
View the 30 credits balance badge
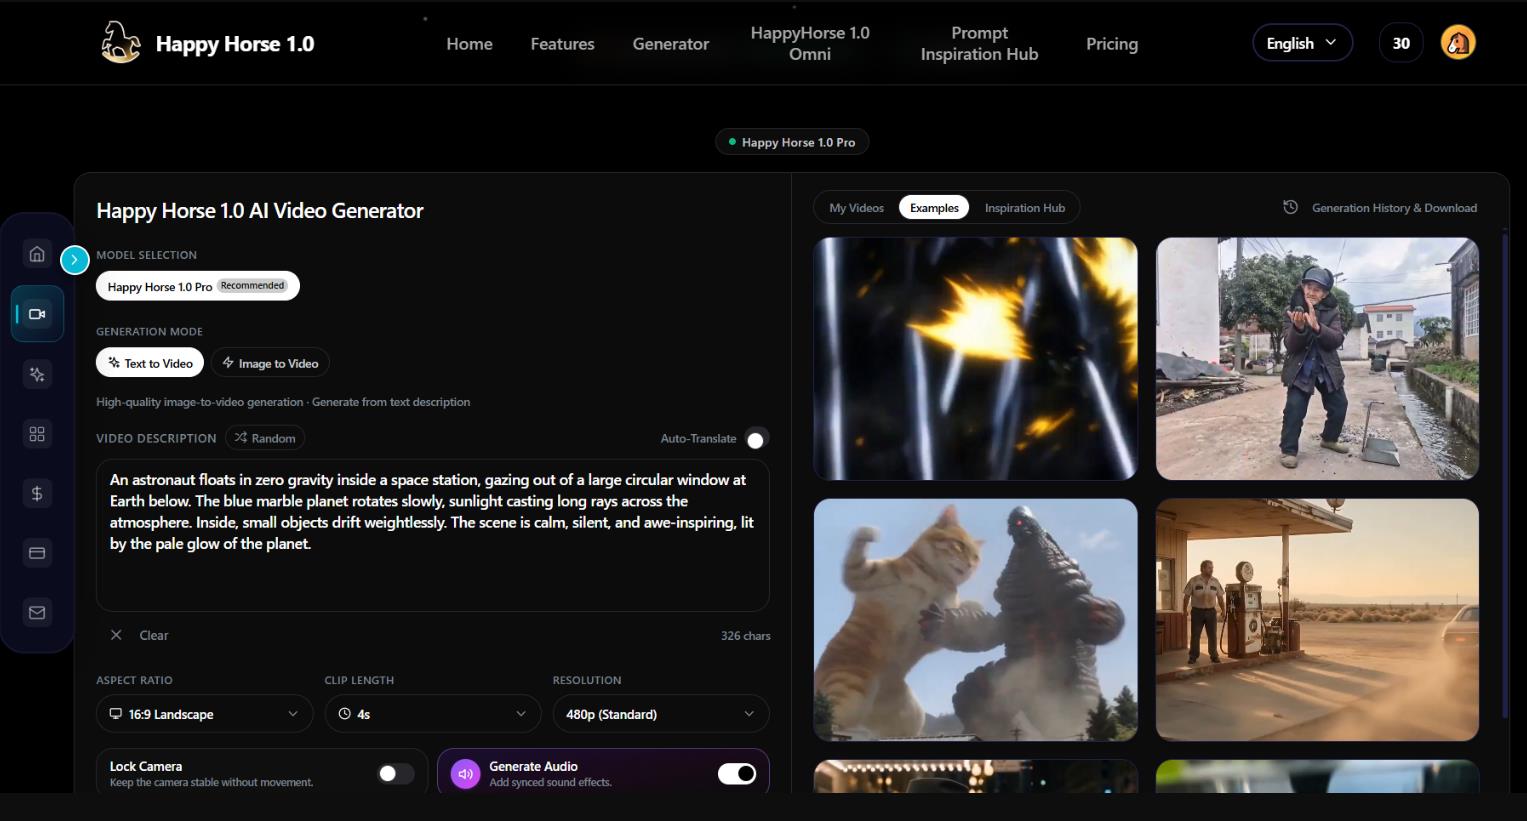pyautogui.click(x=1401, y=43)
